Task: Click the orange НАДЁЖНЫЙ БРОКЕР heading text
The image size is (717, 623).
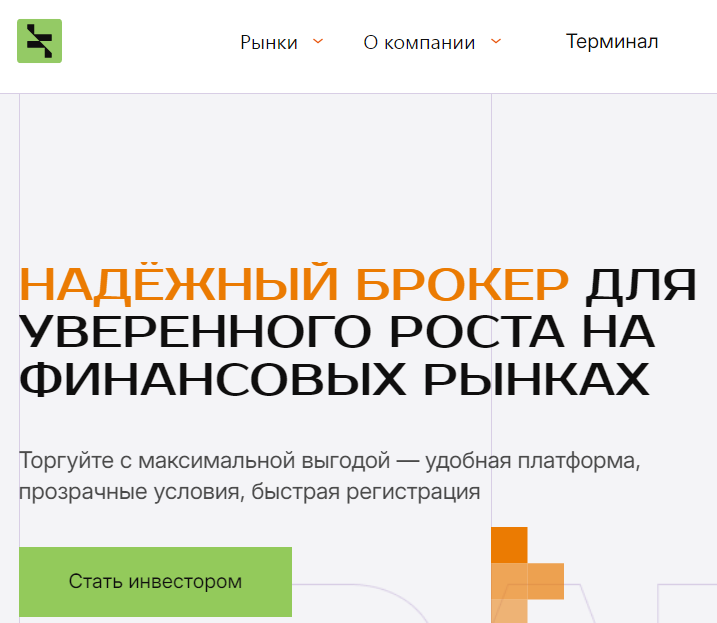Action: click(x=293, y=286)
